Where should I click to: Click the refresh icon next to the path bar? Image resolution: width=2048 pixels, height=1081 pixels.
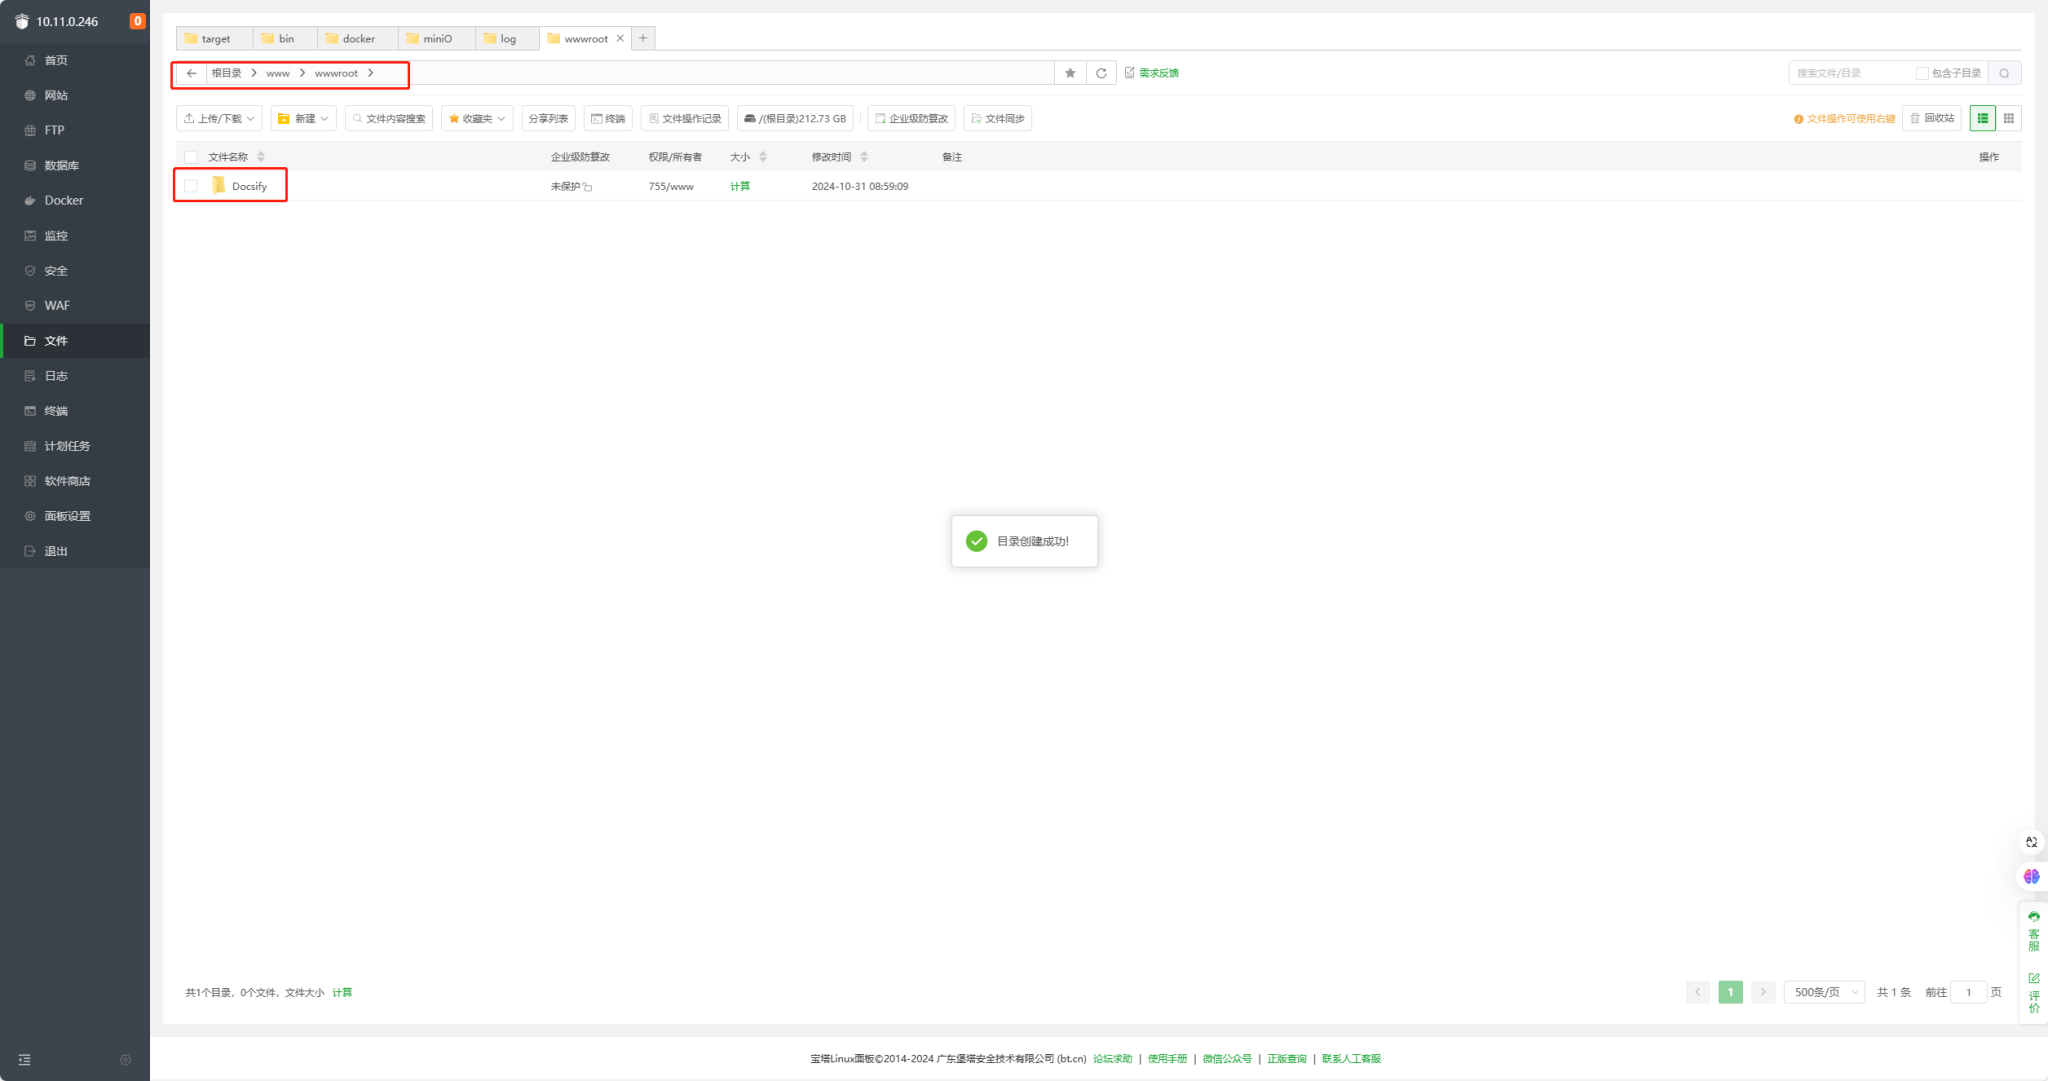pos(1101,73)
